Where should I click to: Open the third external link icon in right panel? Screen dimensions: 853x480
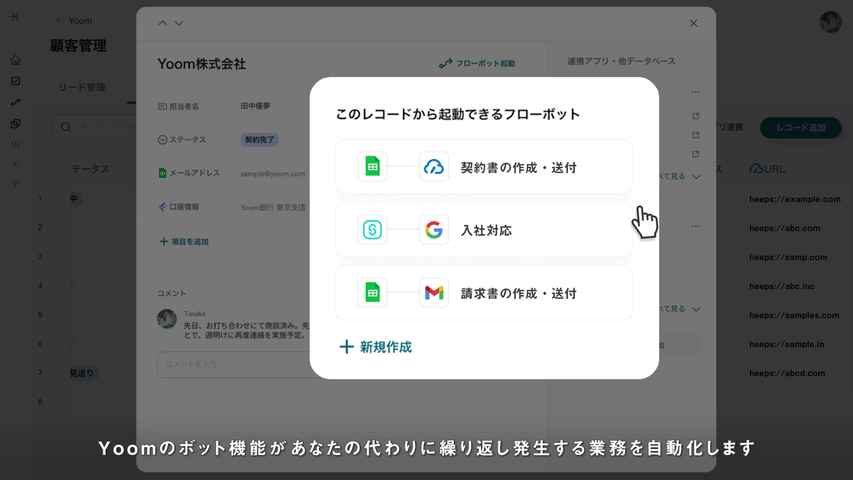pyautogui.click(x=695, y=154)
